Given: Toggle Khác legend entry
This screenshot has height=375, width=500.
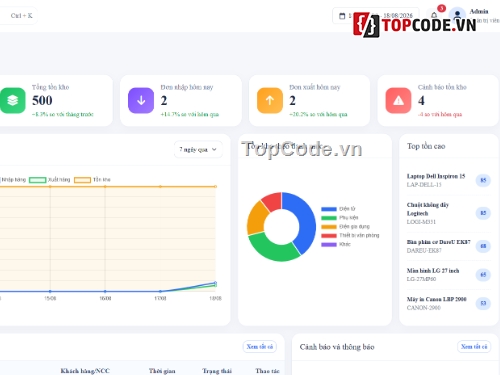Looking at the screenshot, I should [336, 244].
